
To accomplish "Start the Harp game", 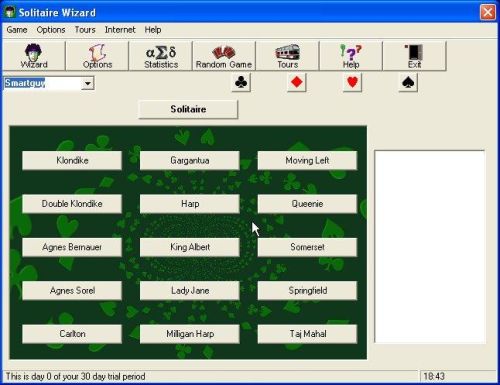I will pos(190,204).
